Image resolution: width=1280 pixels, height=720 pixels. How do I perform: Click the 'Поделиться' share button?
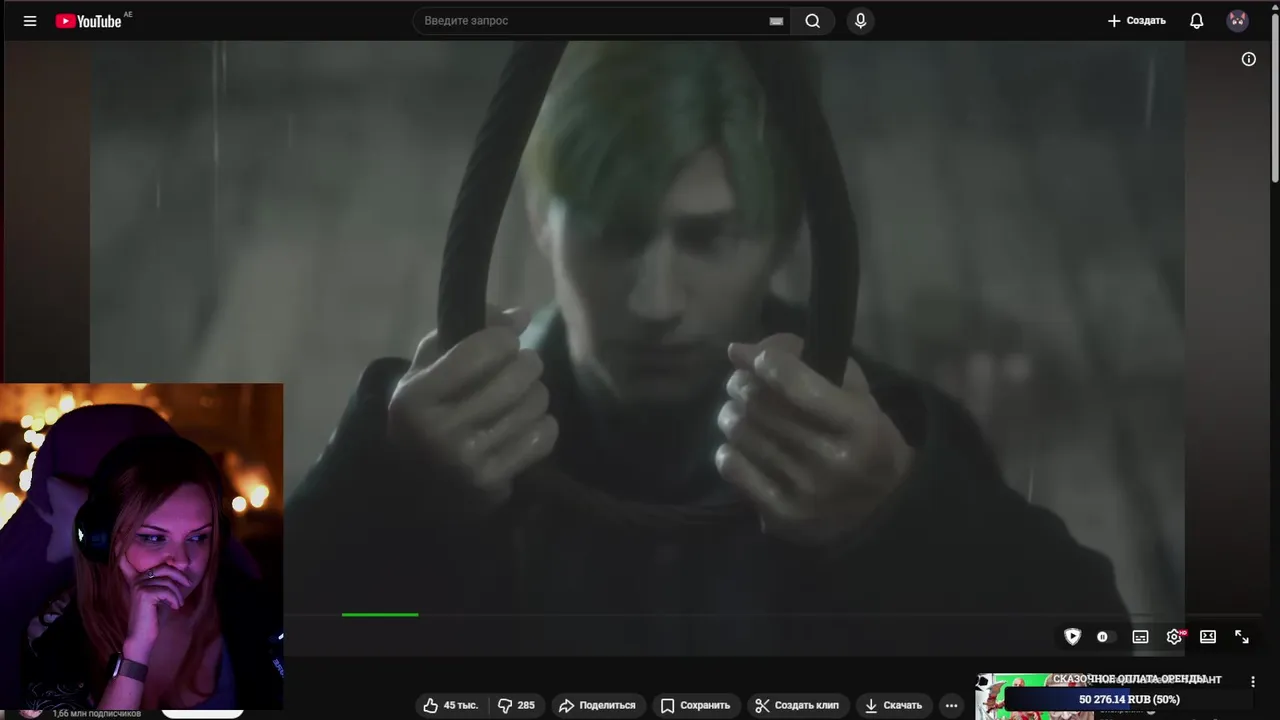597,705
